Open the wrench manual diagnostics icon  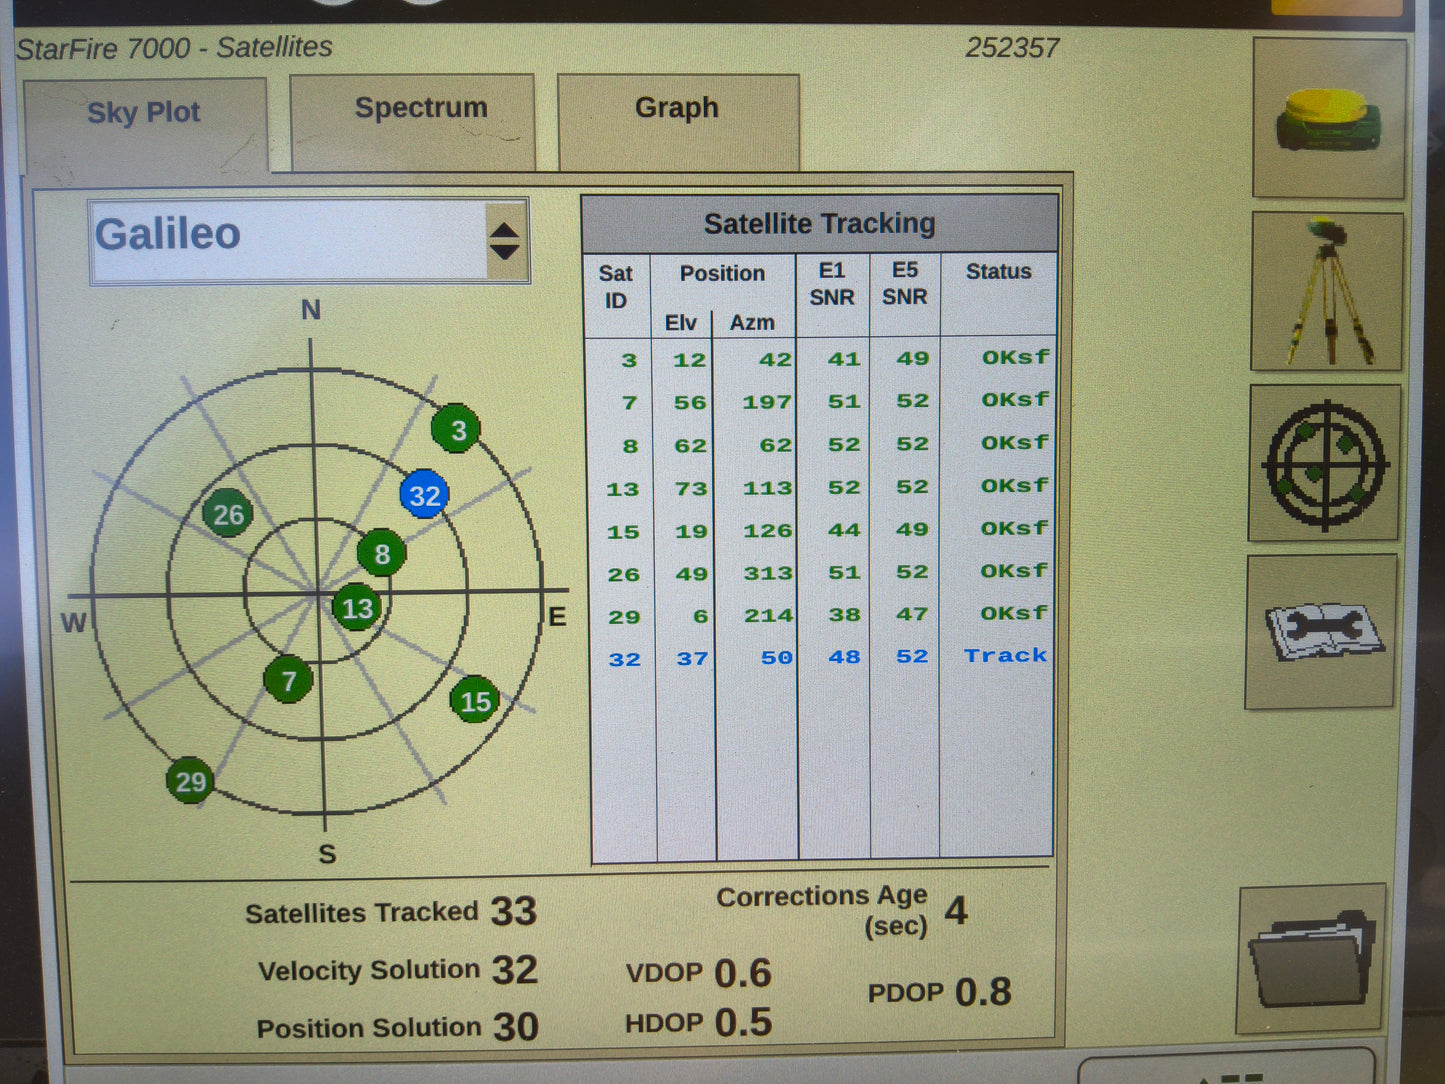point(1321,632)
